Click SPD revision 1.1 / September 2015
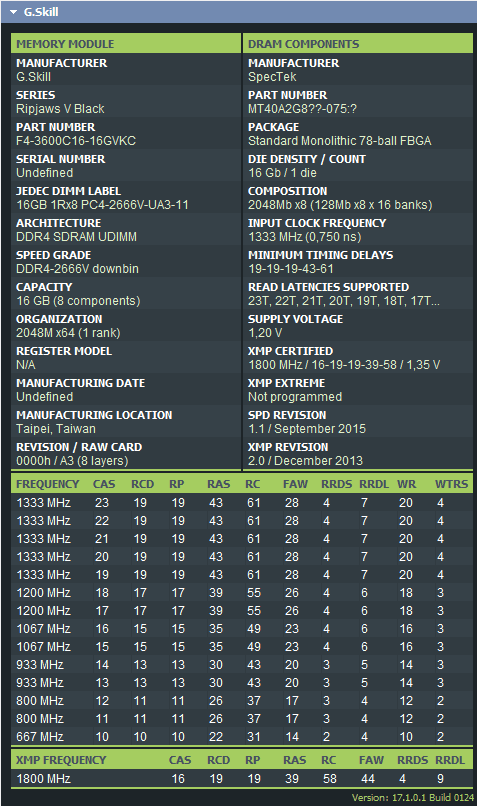 click(307, 429)
